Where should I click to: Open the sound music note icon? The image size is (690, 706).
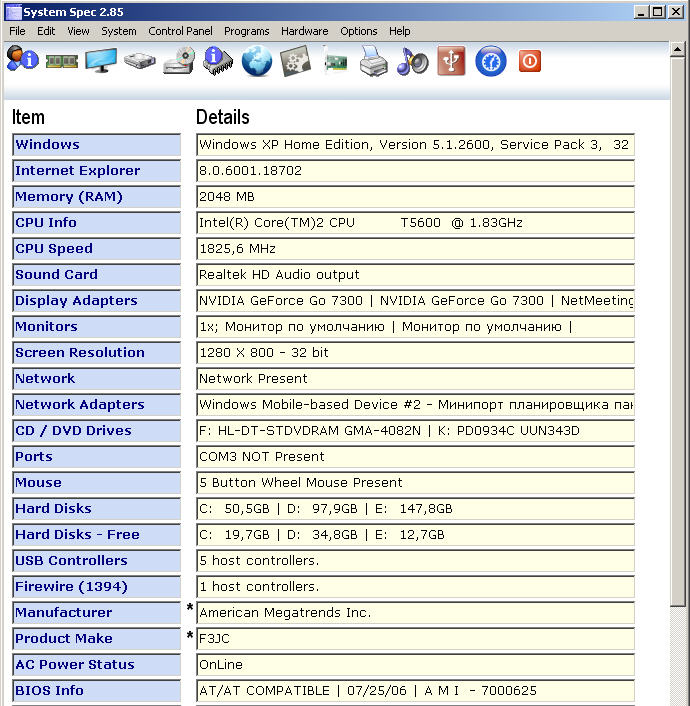point(412,62)
